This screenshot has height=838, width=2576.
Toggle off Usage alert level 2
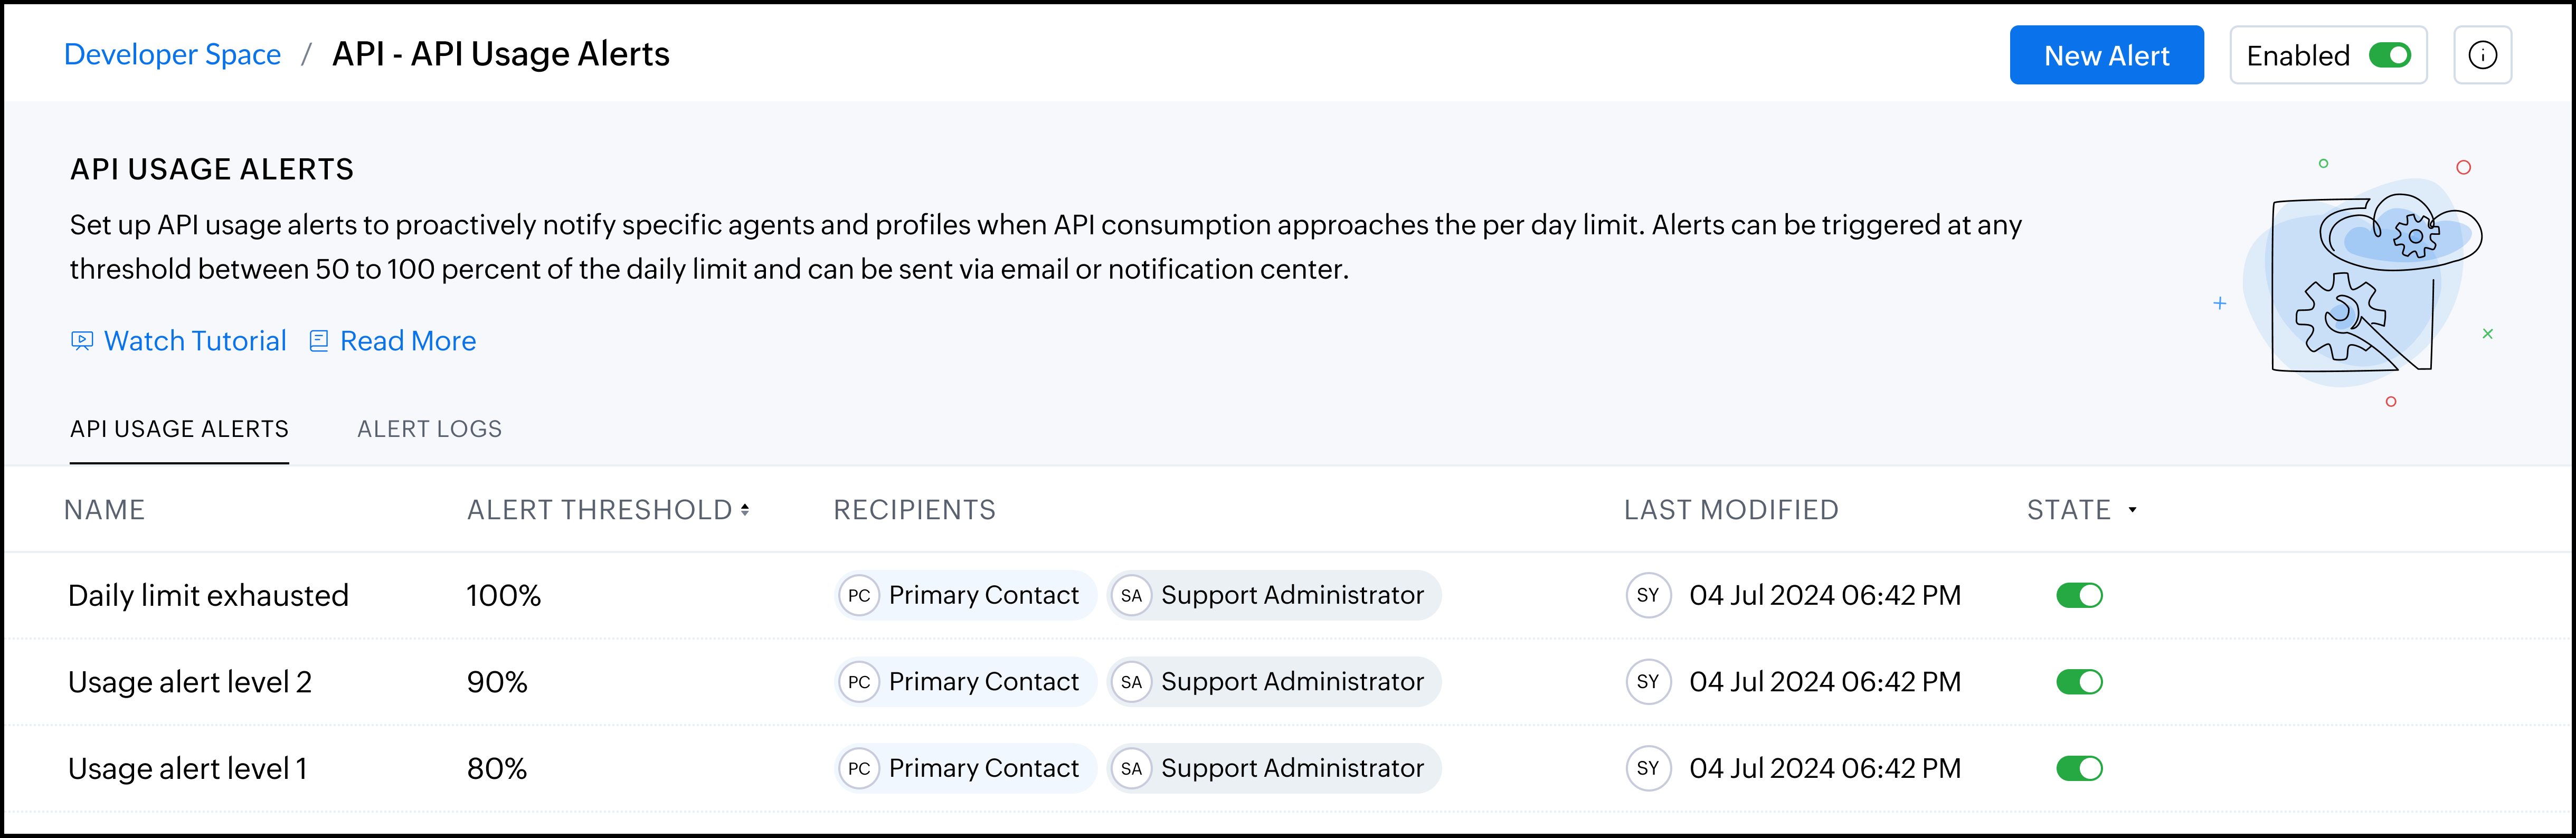pos(2079,682)
